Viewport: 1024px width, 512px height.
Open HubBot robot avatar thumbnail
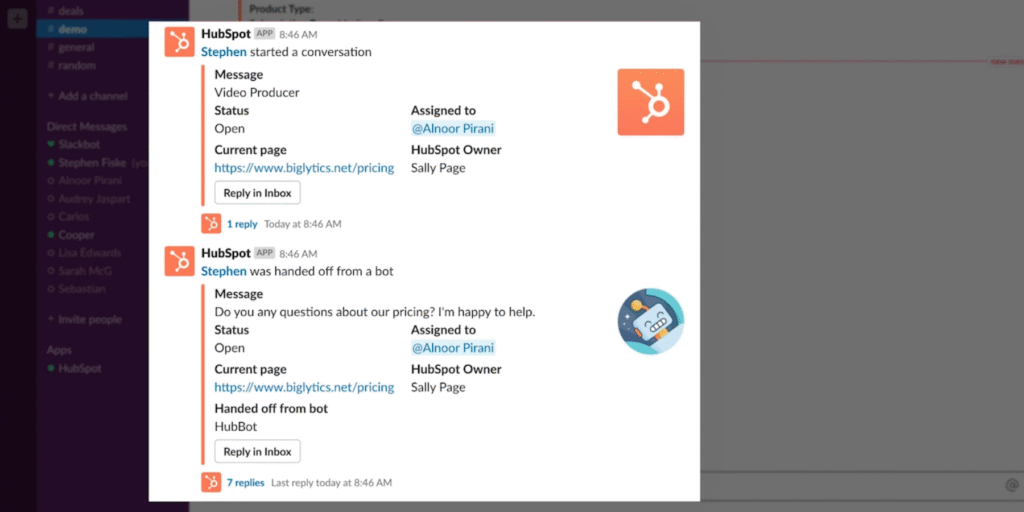[x=650, y=321]
